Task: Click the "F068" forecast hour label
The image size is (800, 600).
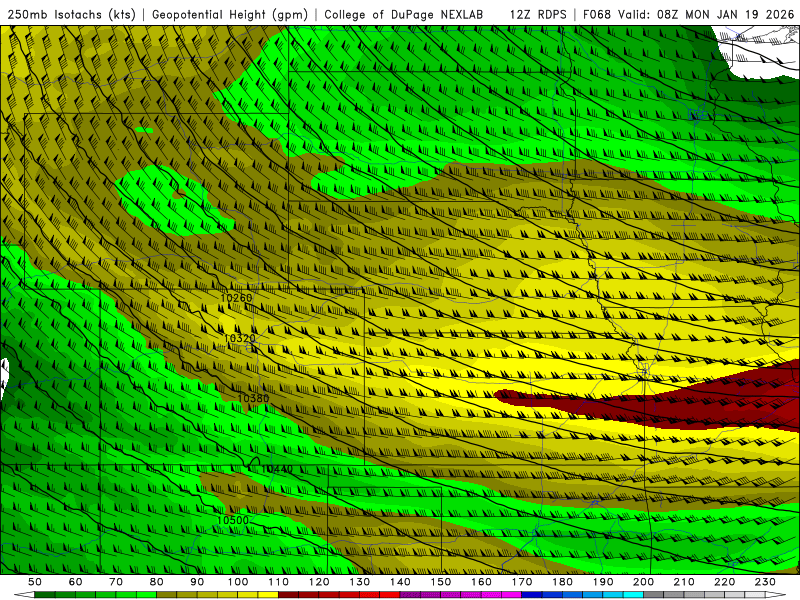Action: (x=597, y=15)
